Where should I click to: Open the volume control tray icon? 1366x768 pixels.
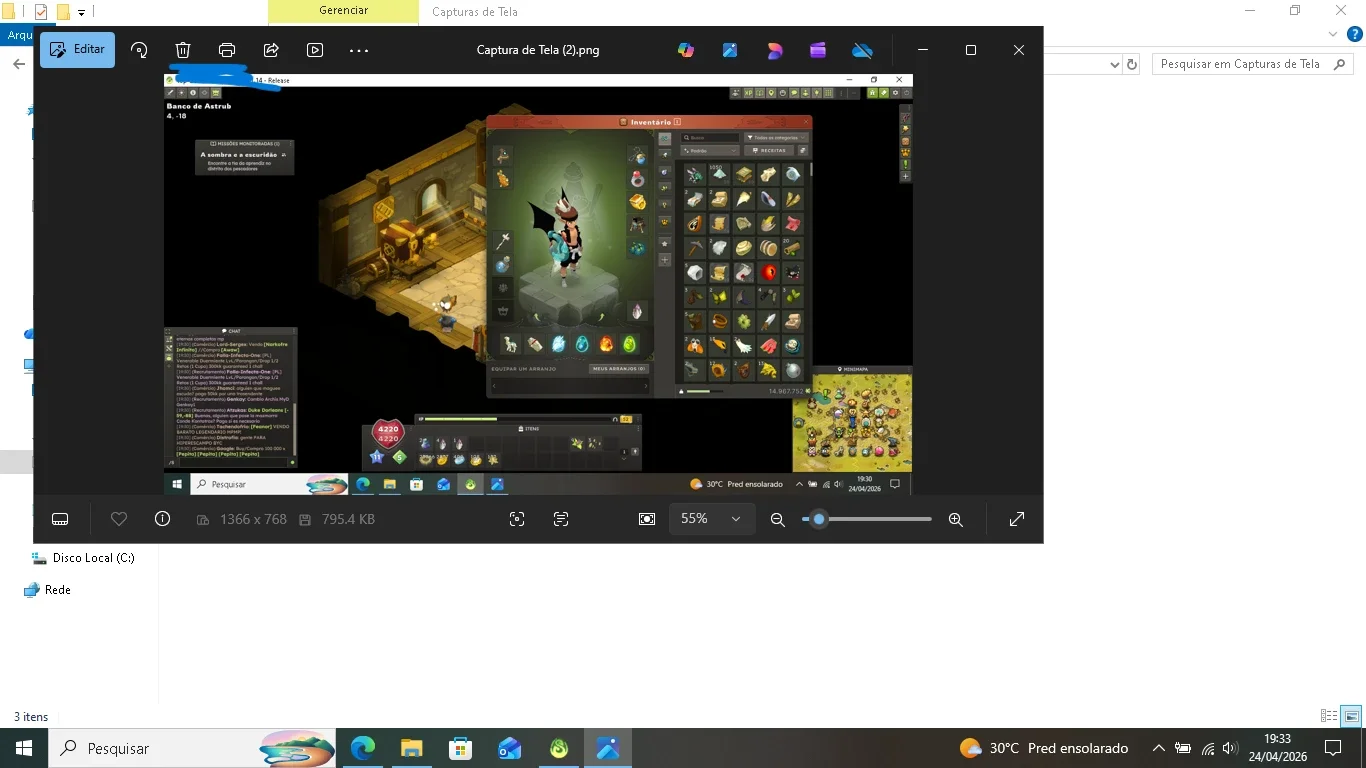1230,748
